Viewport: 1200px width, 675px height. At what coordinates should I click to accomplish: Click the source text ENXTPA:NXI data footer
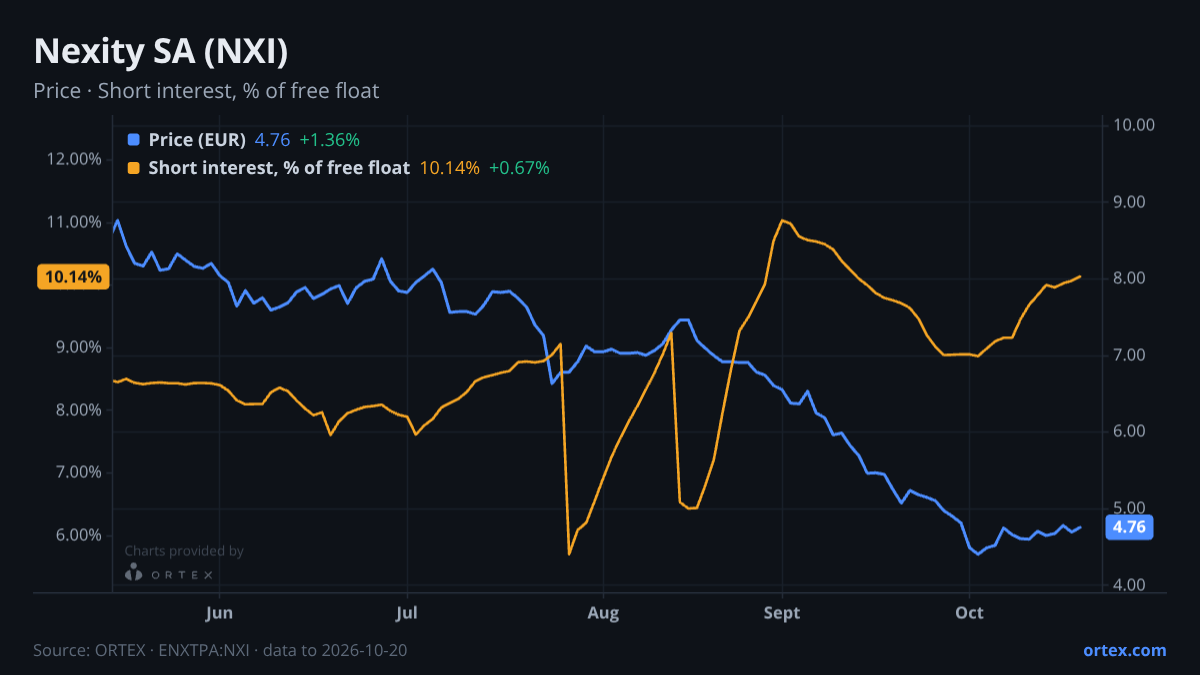[220, 650]
